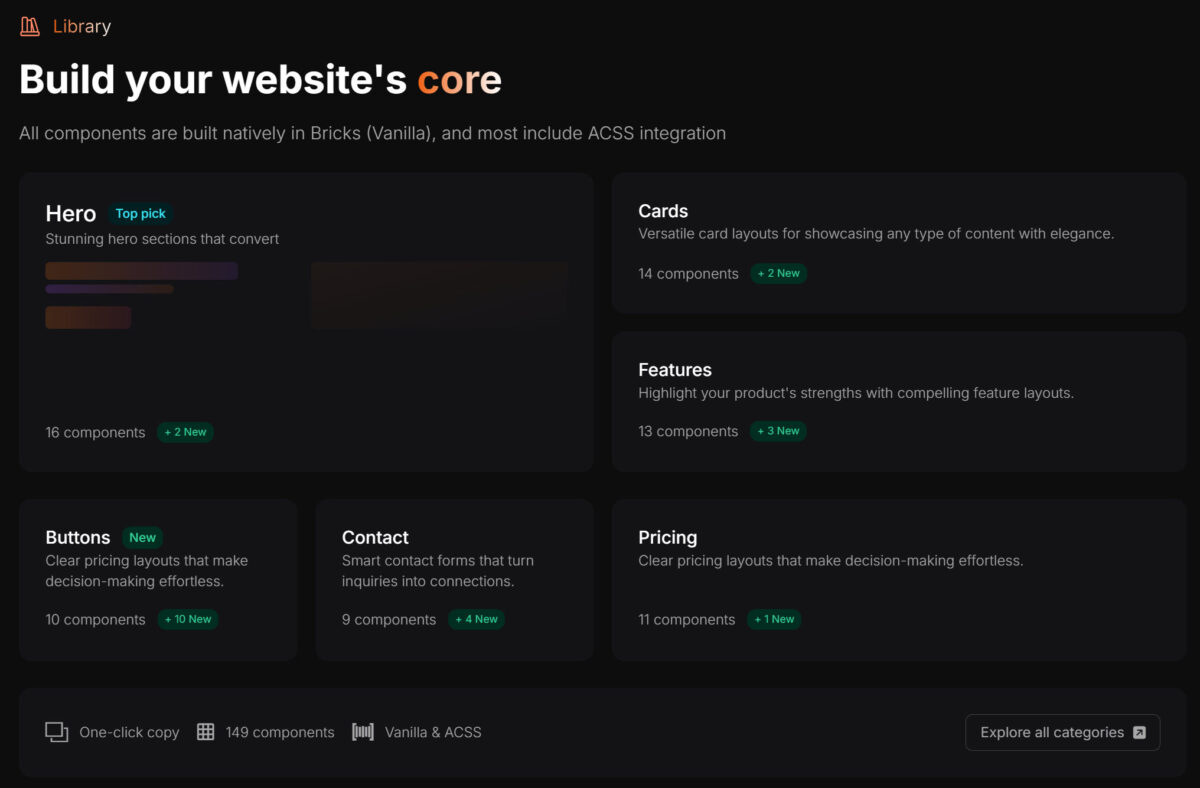The width and height of the screenshot is (1200, 788).
Task: Click the +1 New badge in Pricing card
Action: (x=774, y=619)
